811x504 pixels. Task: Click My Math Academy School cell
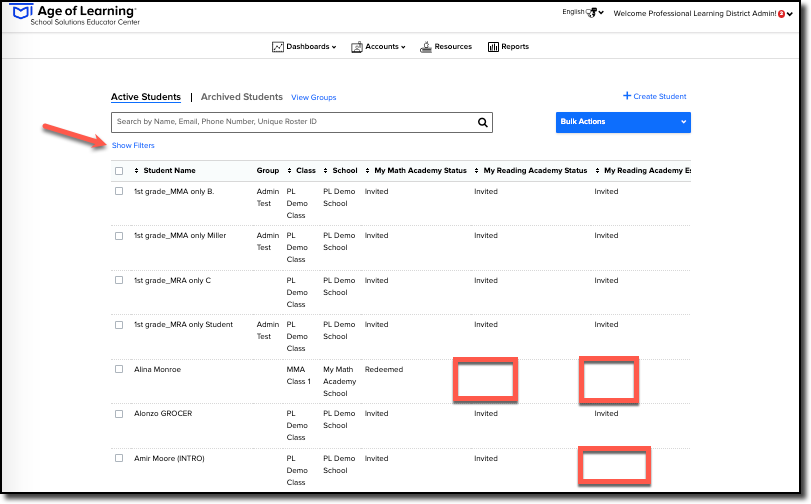340,381
